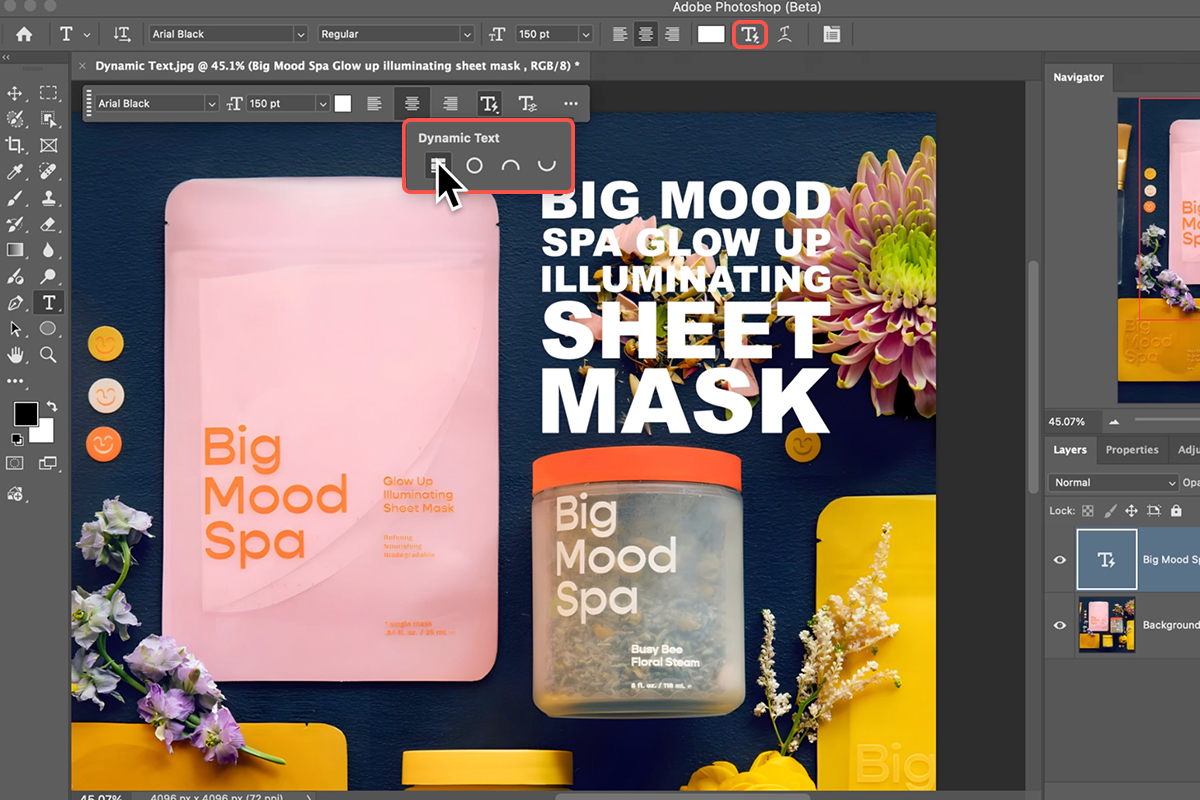Select the Clone Stamp tool
Image resolution: width=1200 pixels, height=800 pixels.
pos(48,198)
